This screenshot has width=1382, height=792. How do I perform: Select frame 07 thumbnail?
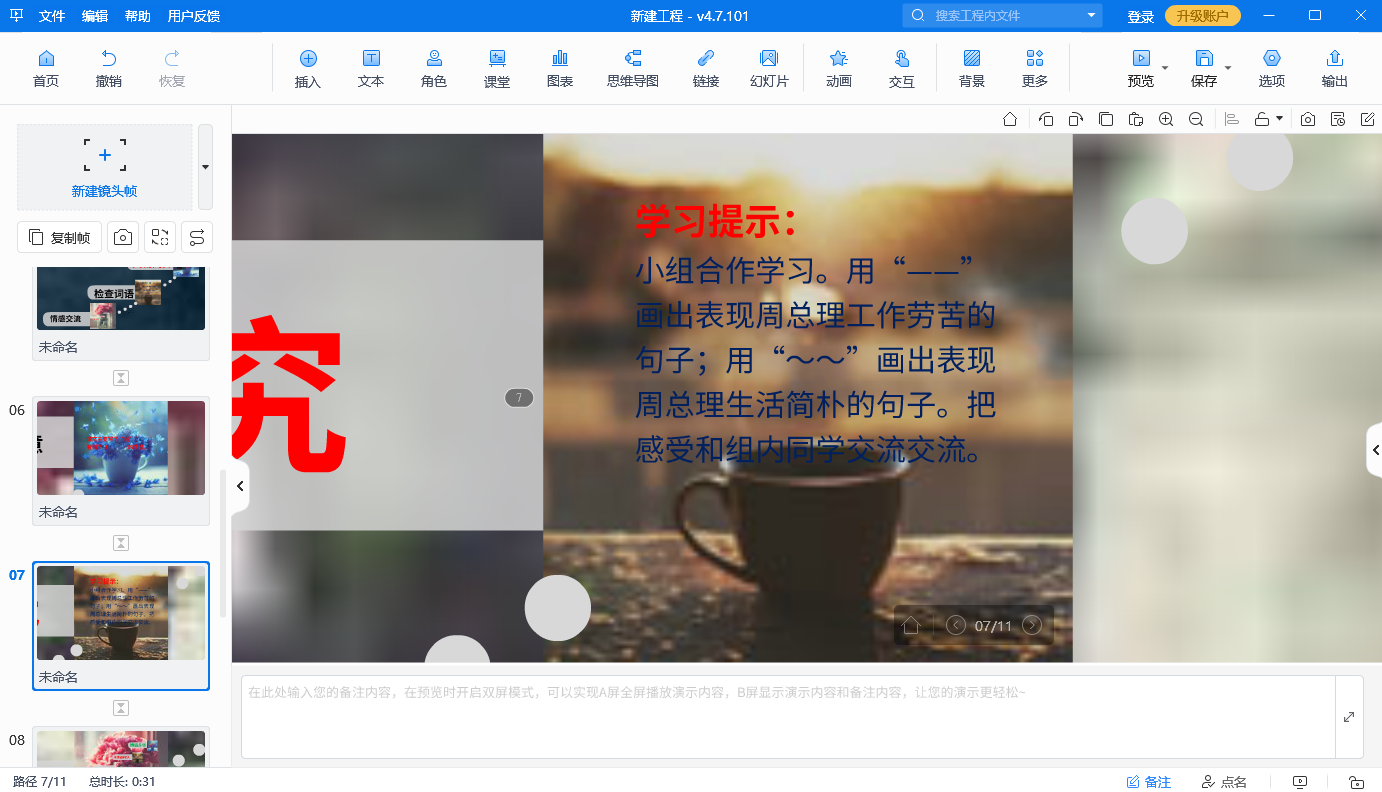[x=121, y=613]
